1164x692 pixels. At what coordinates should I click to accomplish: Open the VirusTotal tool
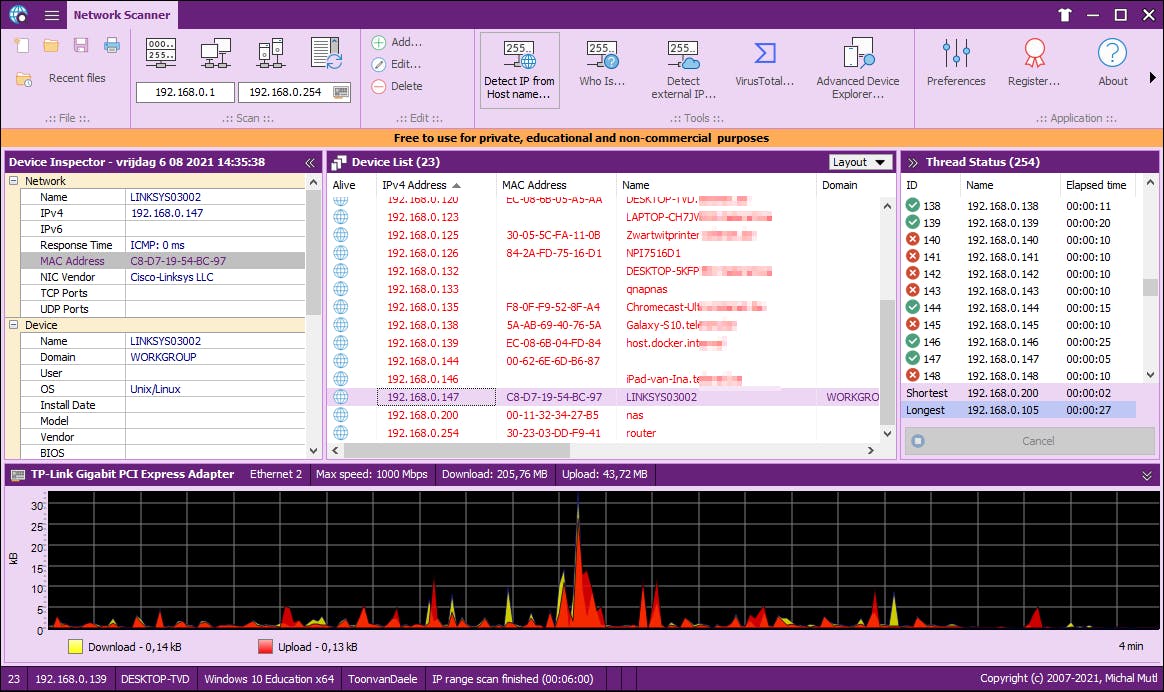point(765,68)
